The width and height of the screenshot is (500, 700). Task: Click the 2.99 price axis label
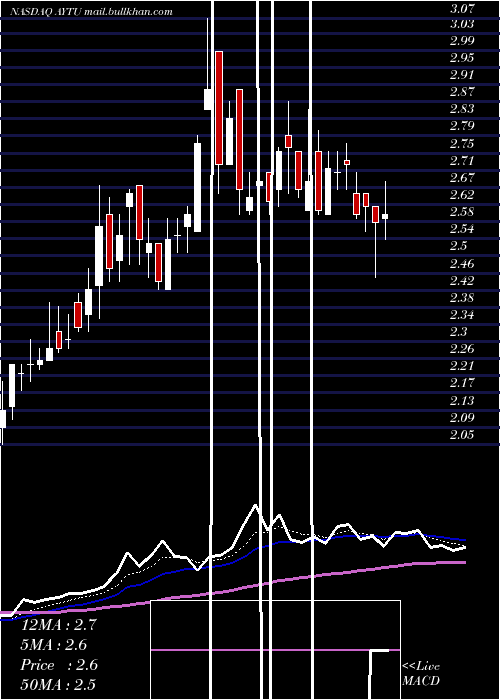coord(462,41)
